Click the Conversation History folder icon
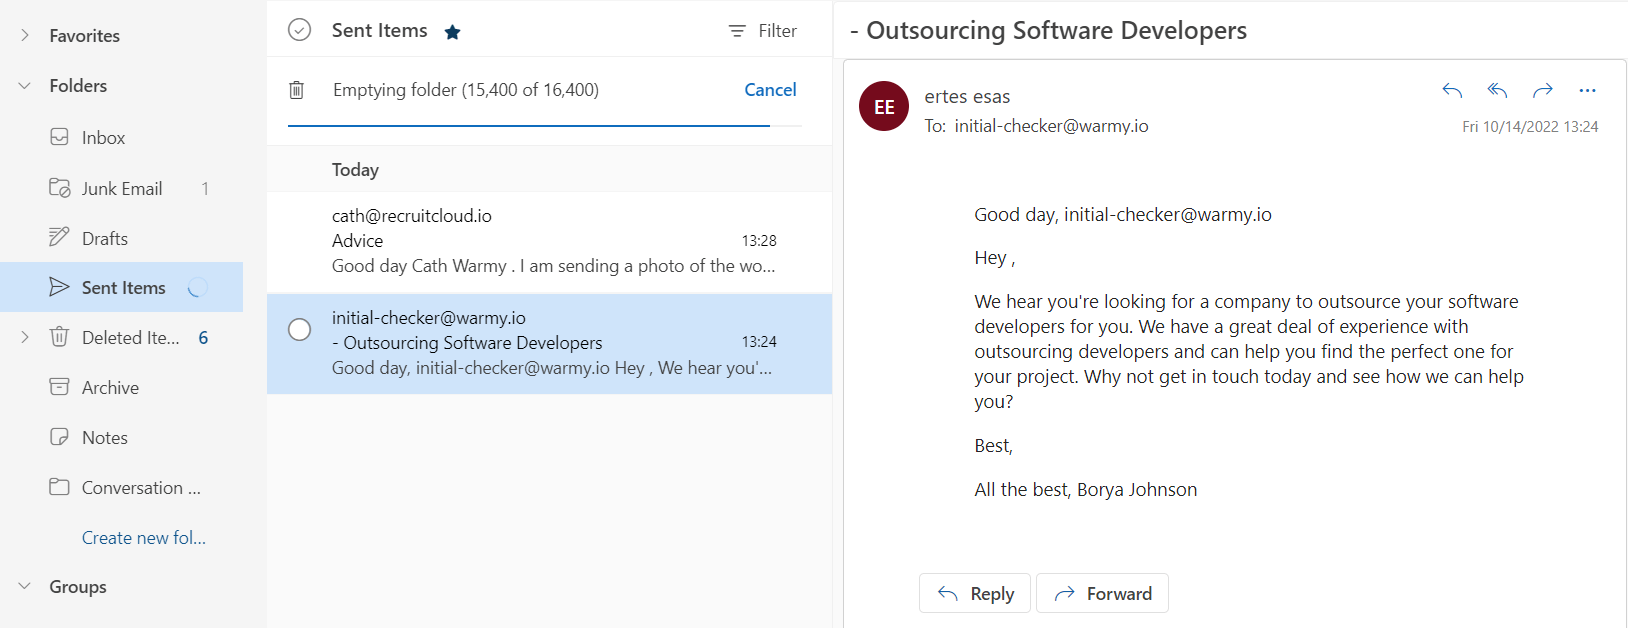This screenshot has height=628, width=1628. [60, 487]
